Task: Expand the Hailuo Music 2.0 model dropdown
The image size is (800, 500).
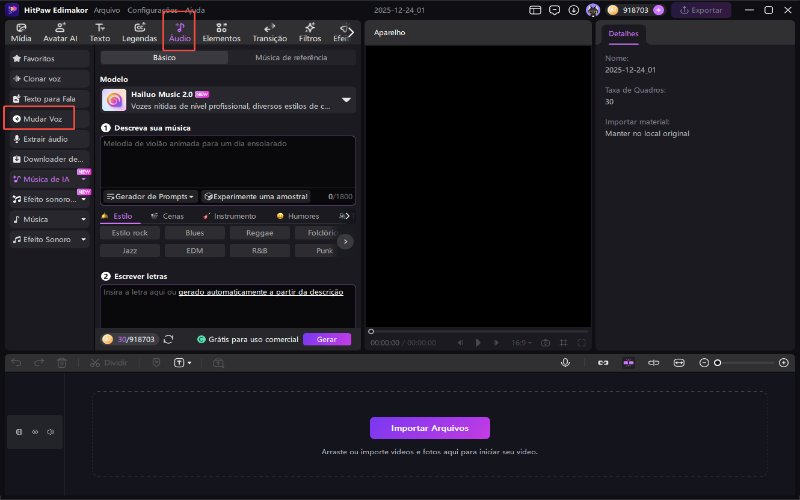Action: (346, 100)
